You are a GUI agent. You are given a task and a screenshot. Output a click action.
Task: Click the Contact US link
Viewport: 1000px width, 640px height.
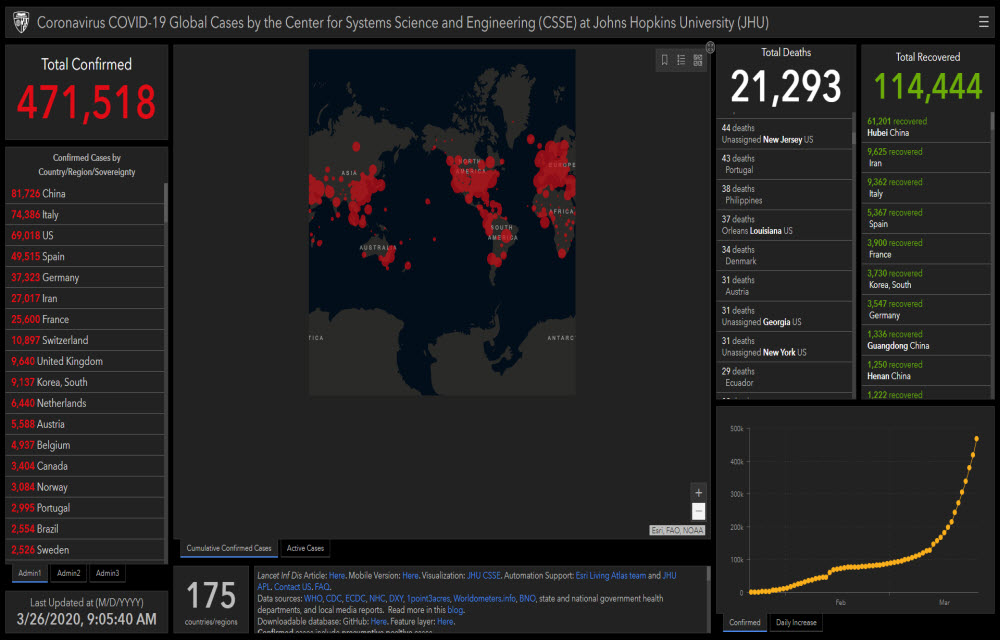292,587
